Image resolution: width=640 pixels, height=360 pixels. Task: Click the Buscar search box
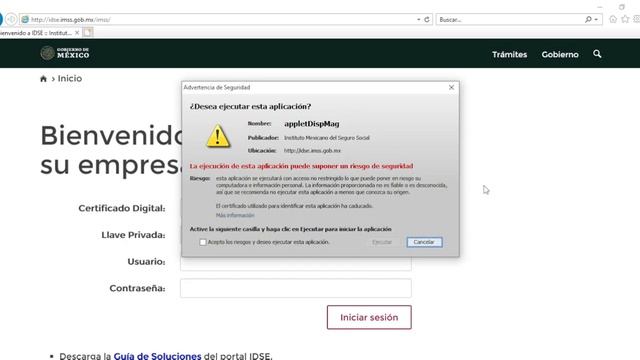(x=510, y=19)
